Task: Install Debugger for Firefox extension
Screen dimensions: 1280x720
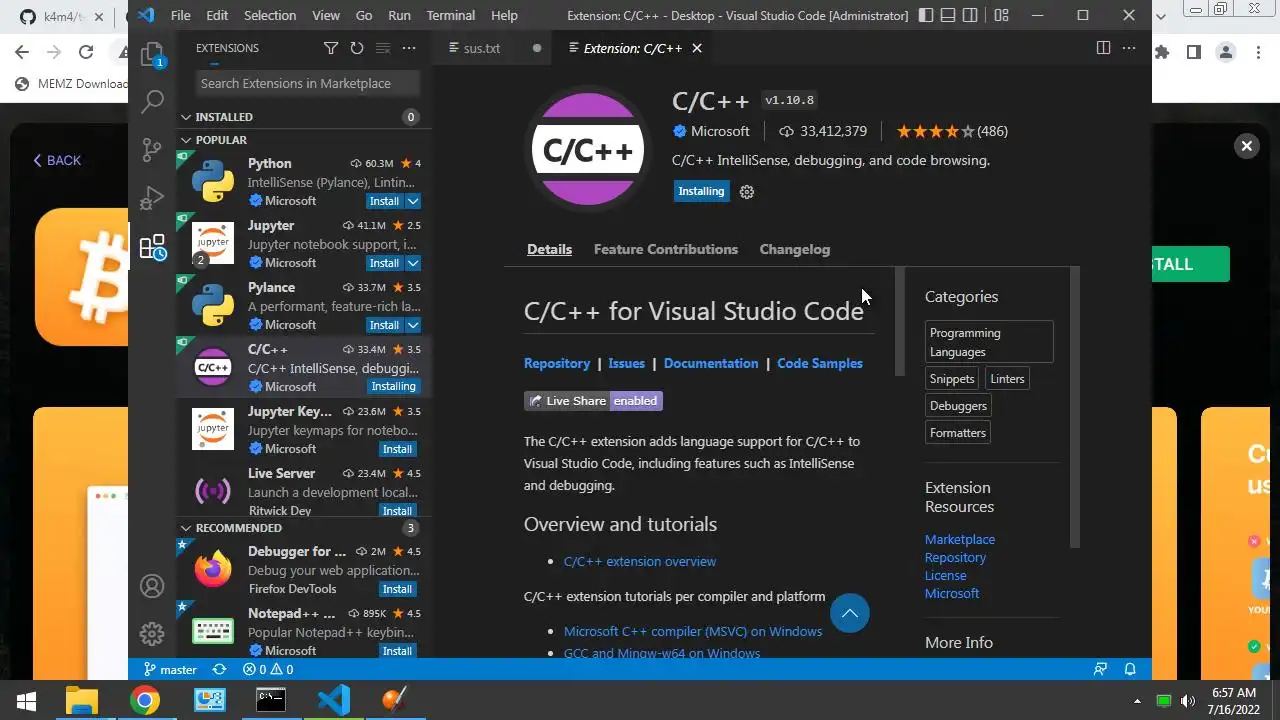Action: tap(397, 589)
